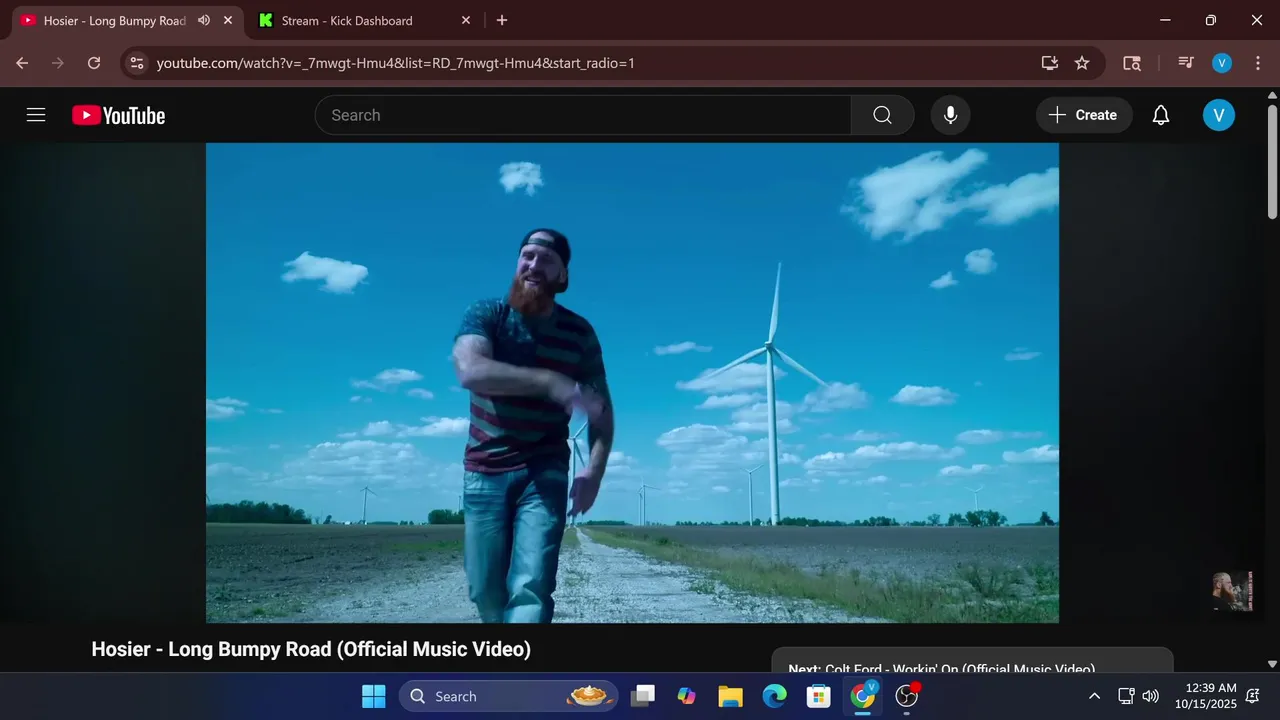This screenshot has width=1280, height=720.
Task: Go to YouTube home via logo
Action: point(118,115)
